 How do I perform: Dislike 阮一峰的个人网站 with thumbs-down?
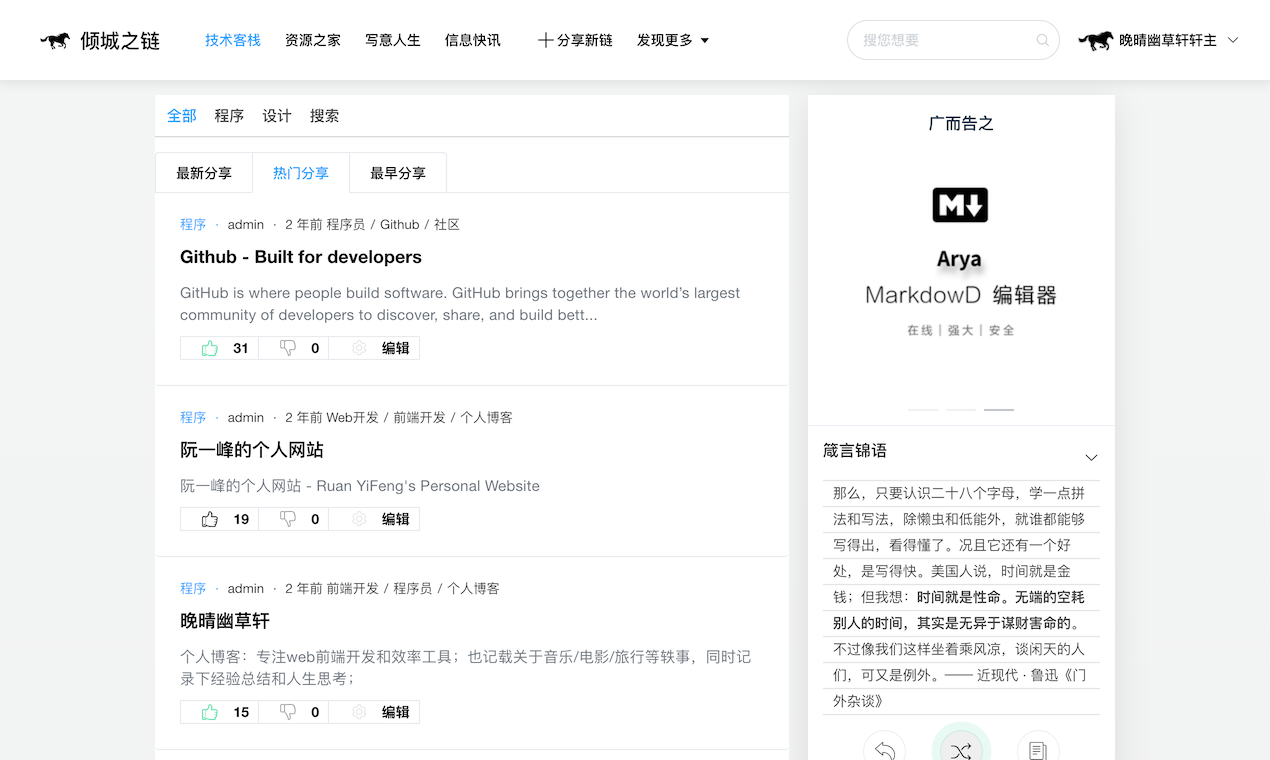pos(288,519)
